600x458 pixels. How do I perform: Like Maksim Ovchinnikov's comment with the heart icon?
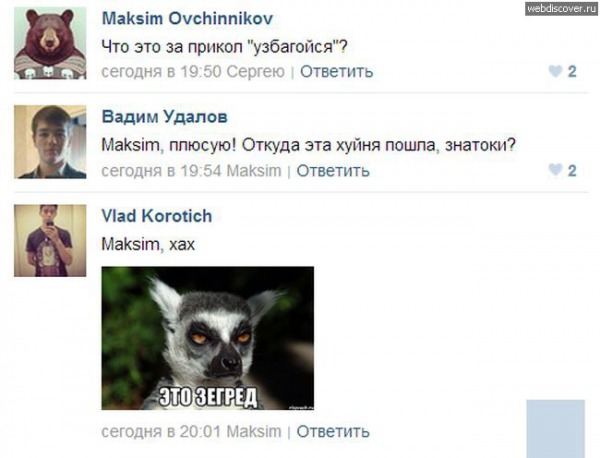[x=555, y=71]
